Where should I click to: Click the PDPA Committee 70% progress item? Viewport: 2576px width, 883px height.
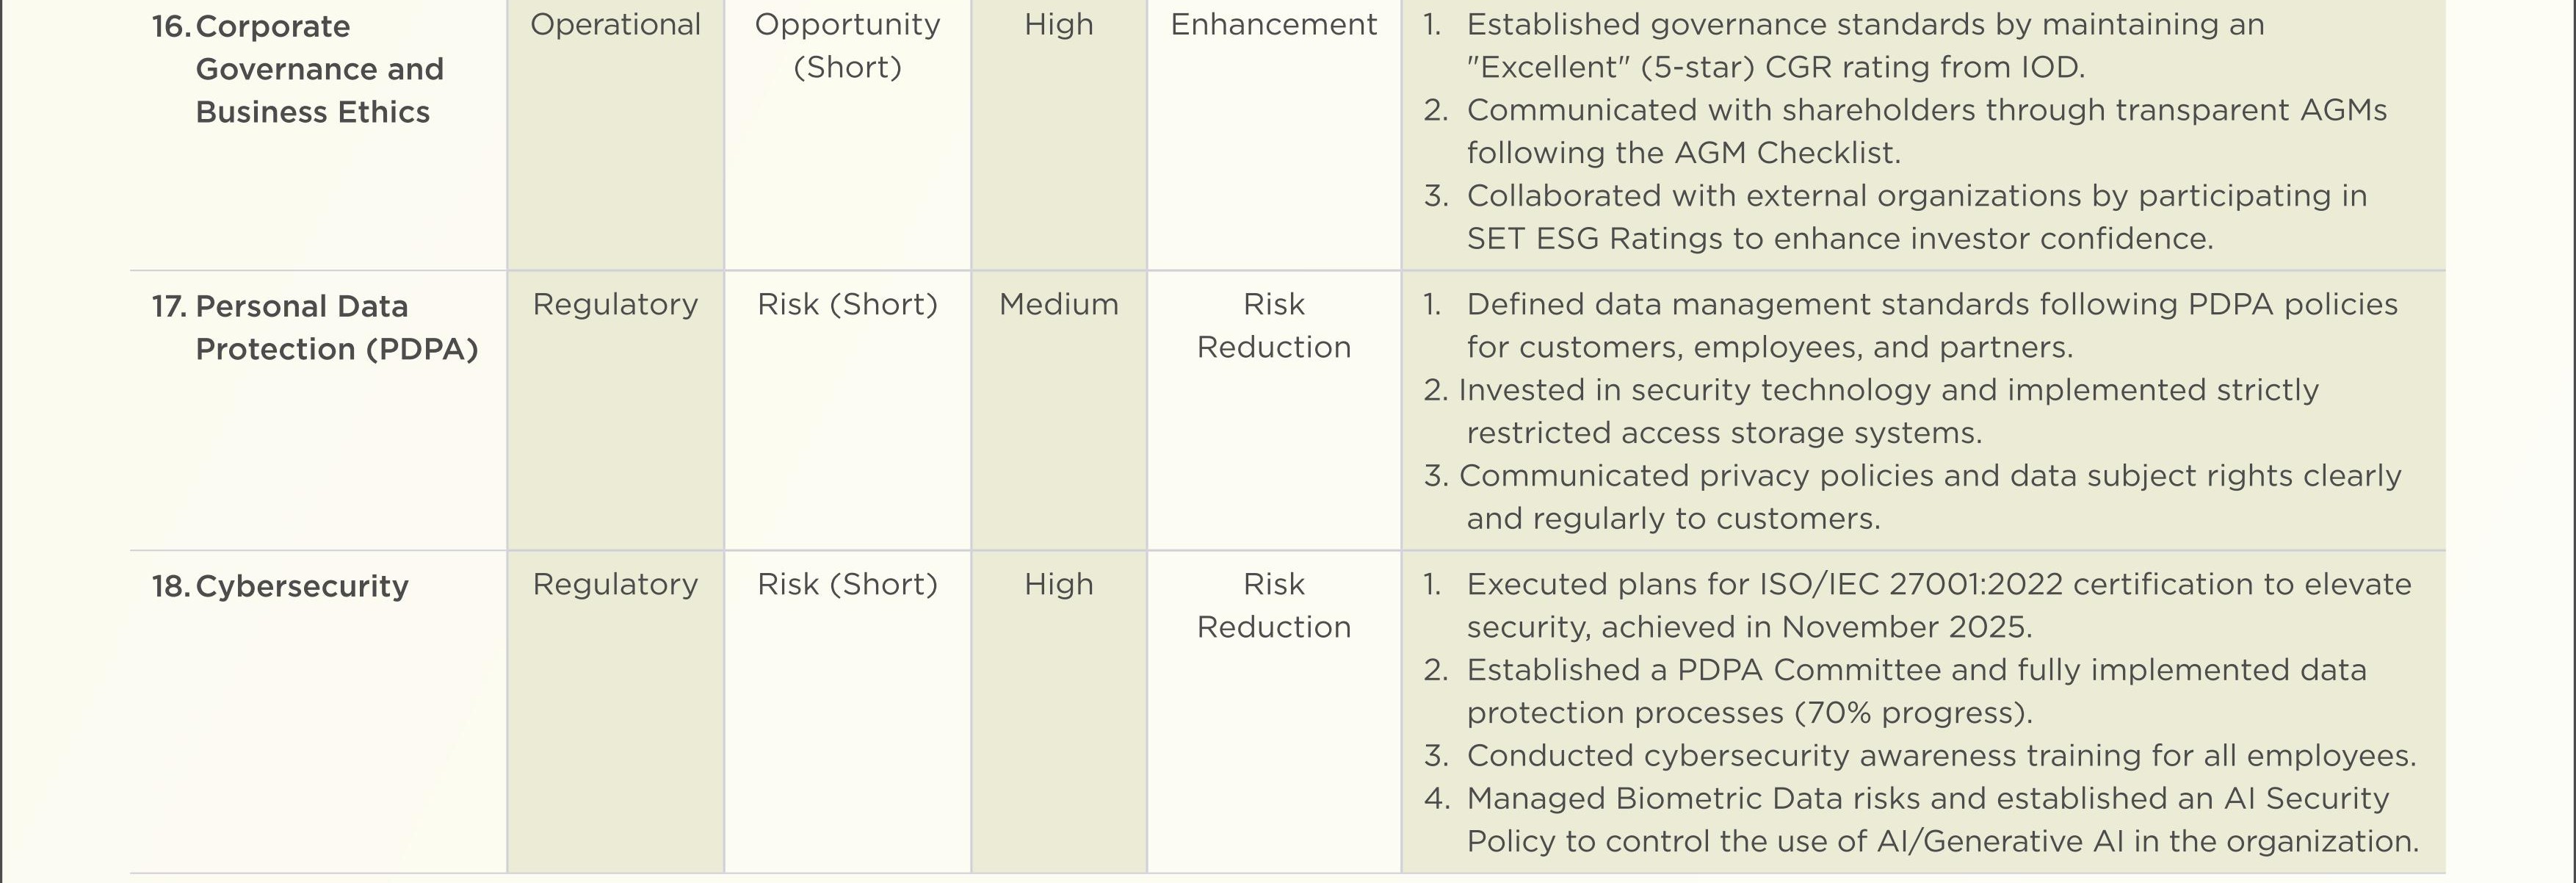point(1895,691)
